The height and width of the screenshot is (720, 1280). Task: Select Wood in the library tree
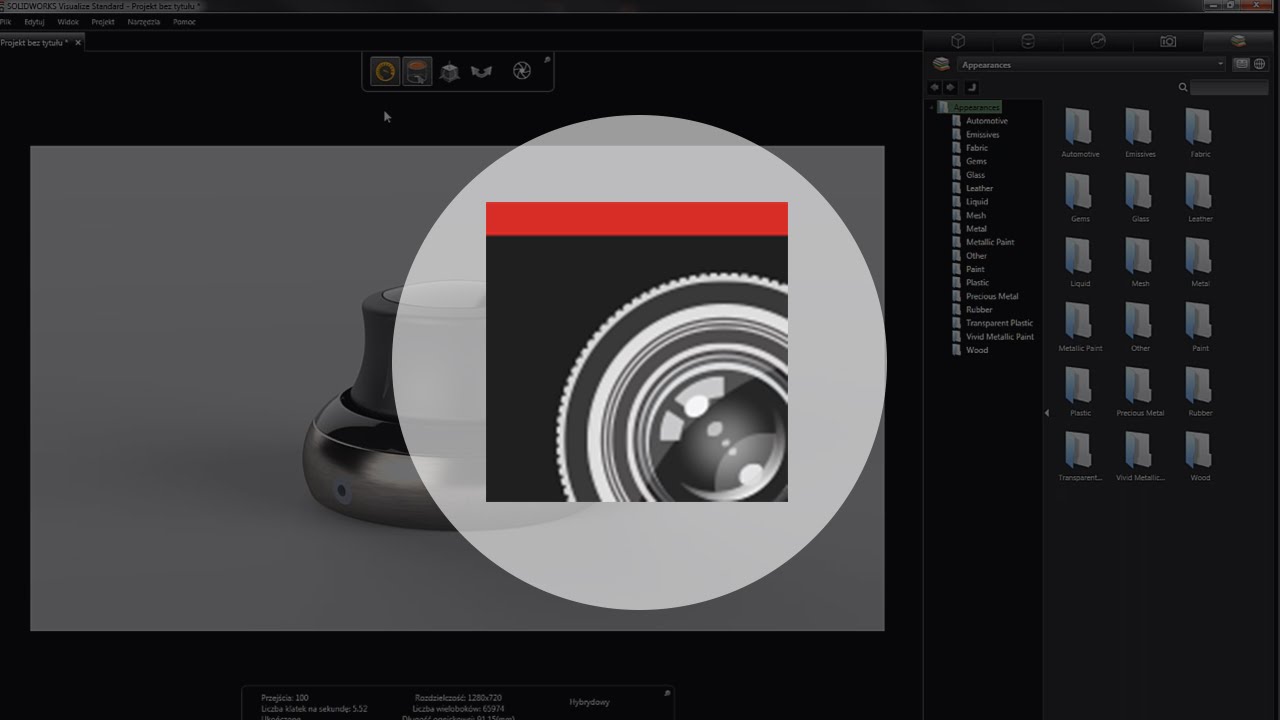coord(977,350)
